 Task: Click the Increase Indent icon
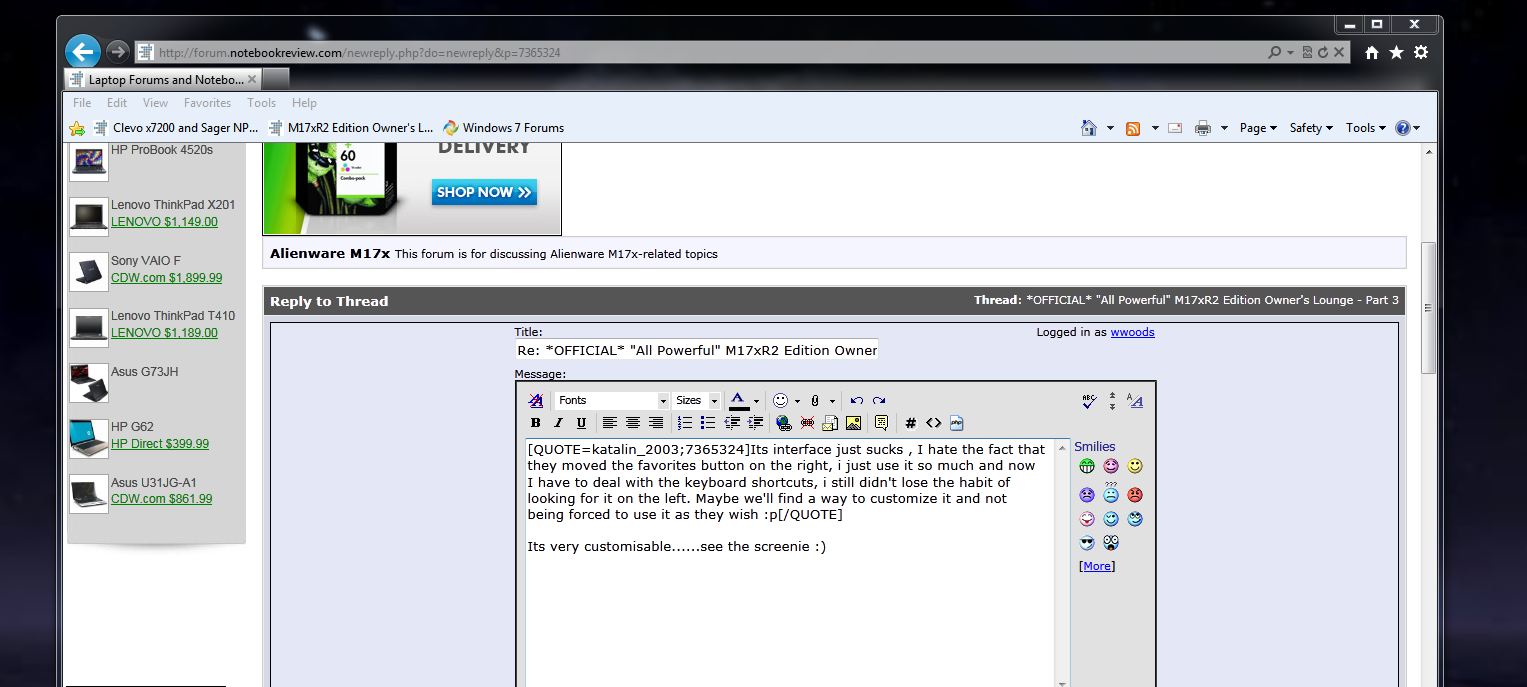(x=755, y=423)
